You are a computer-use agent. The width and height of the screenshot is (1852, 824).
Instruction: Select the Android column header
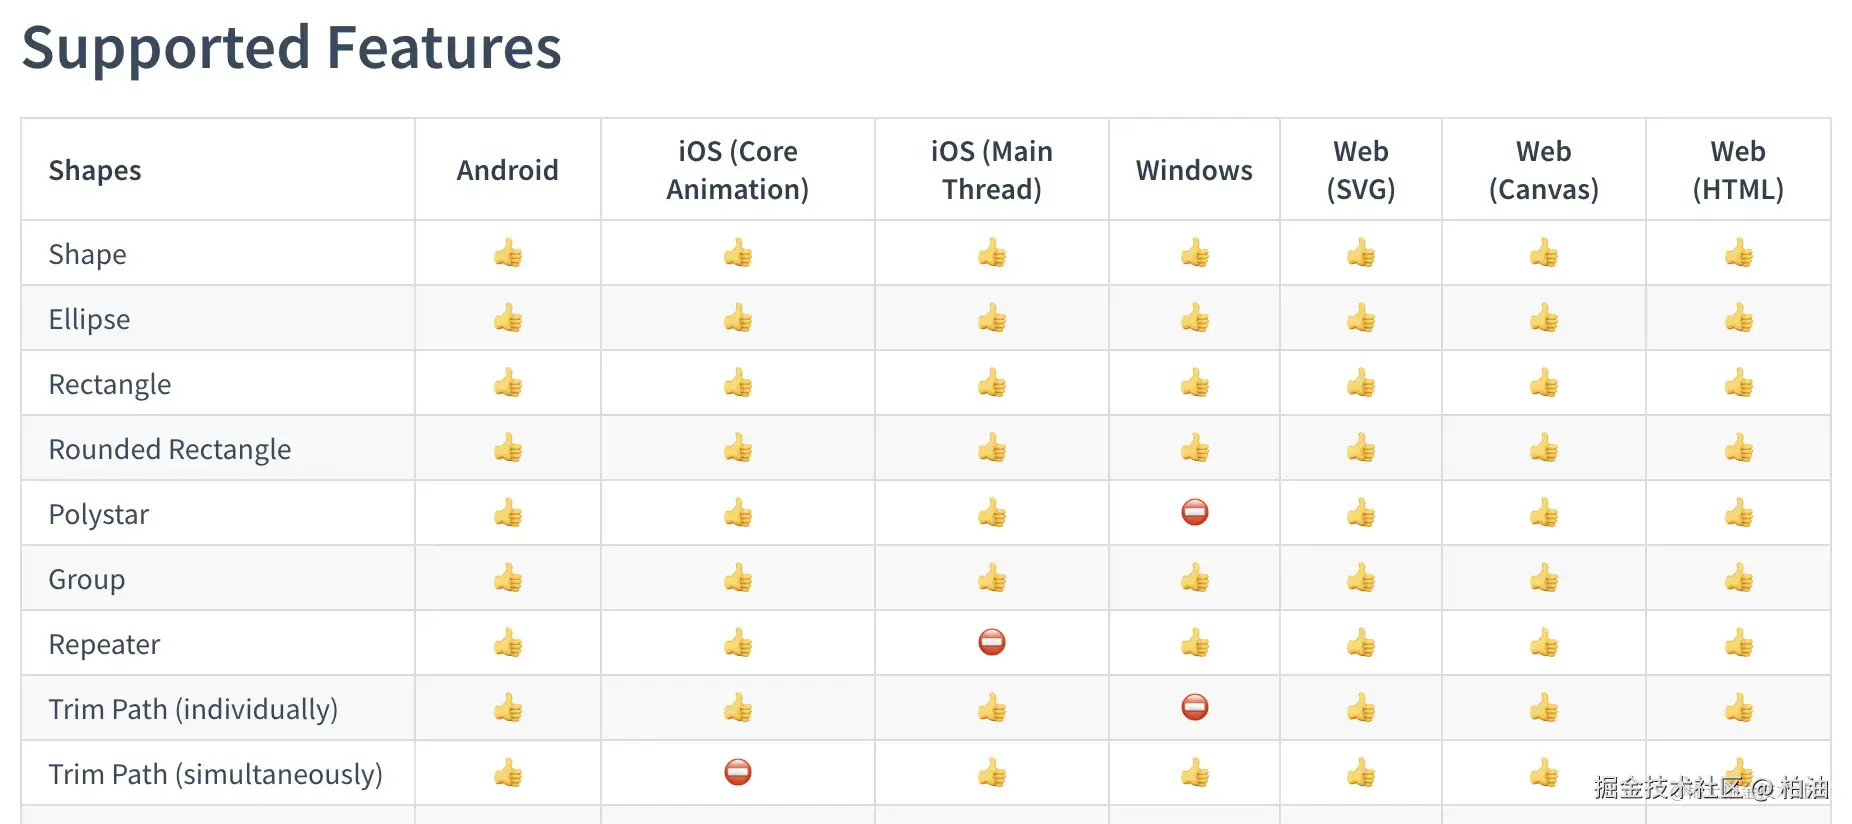click(508, 170)
